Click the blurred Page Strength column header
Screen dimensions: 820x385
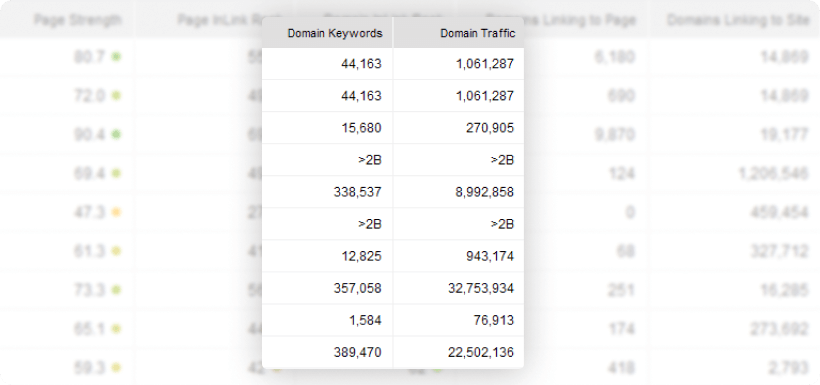coord(77,20)
